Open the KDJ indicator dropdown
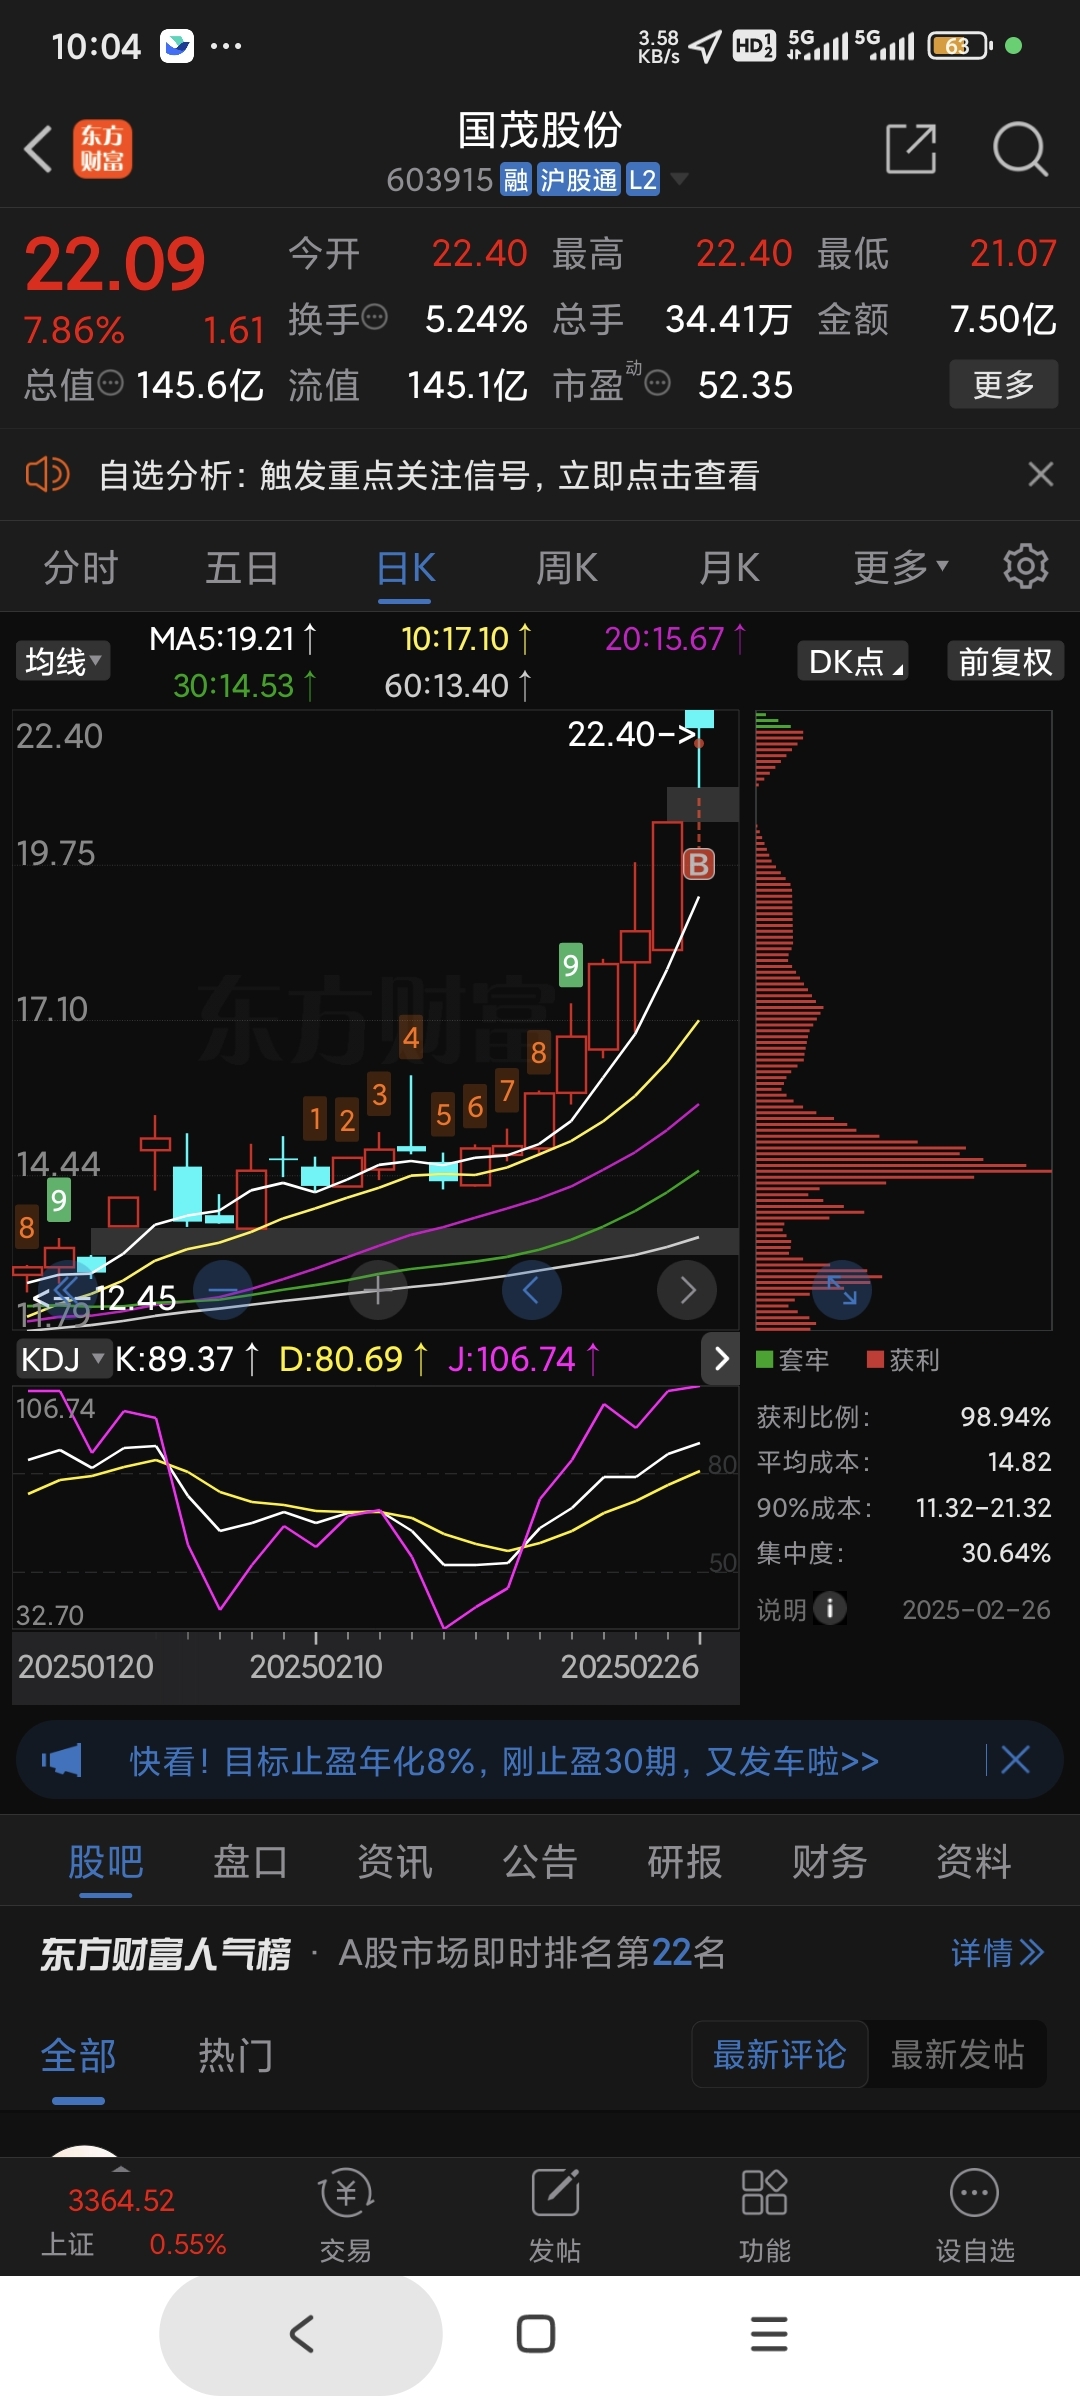The image size is (1080, 2400). [63, 1359]
